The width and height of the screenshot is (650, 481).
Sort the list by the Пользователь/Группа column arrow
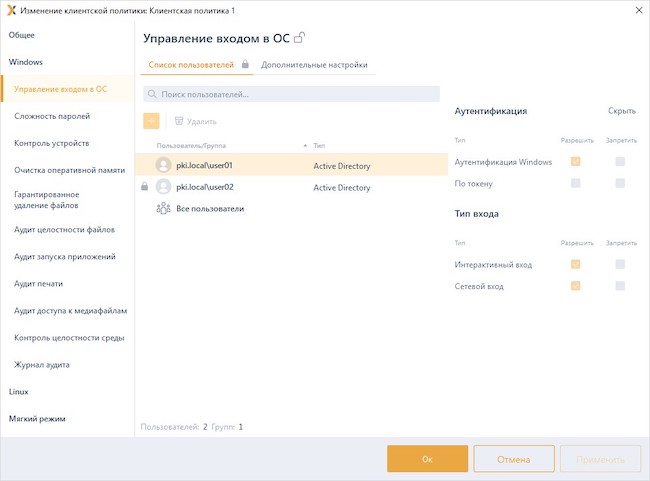coord(305,146)
